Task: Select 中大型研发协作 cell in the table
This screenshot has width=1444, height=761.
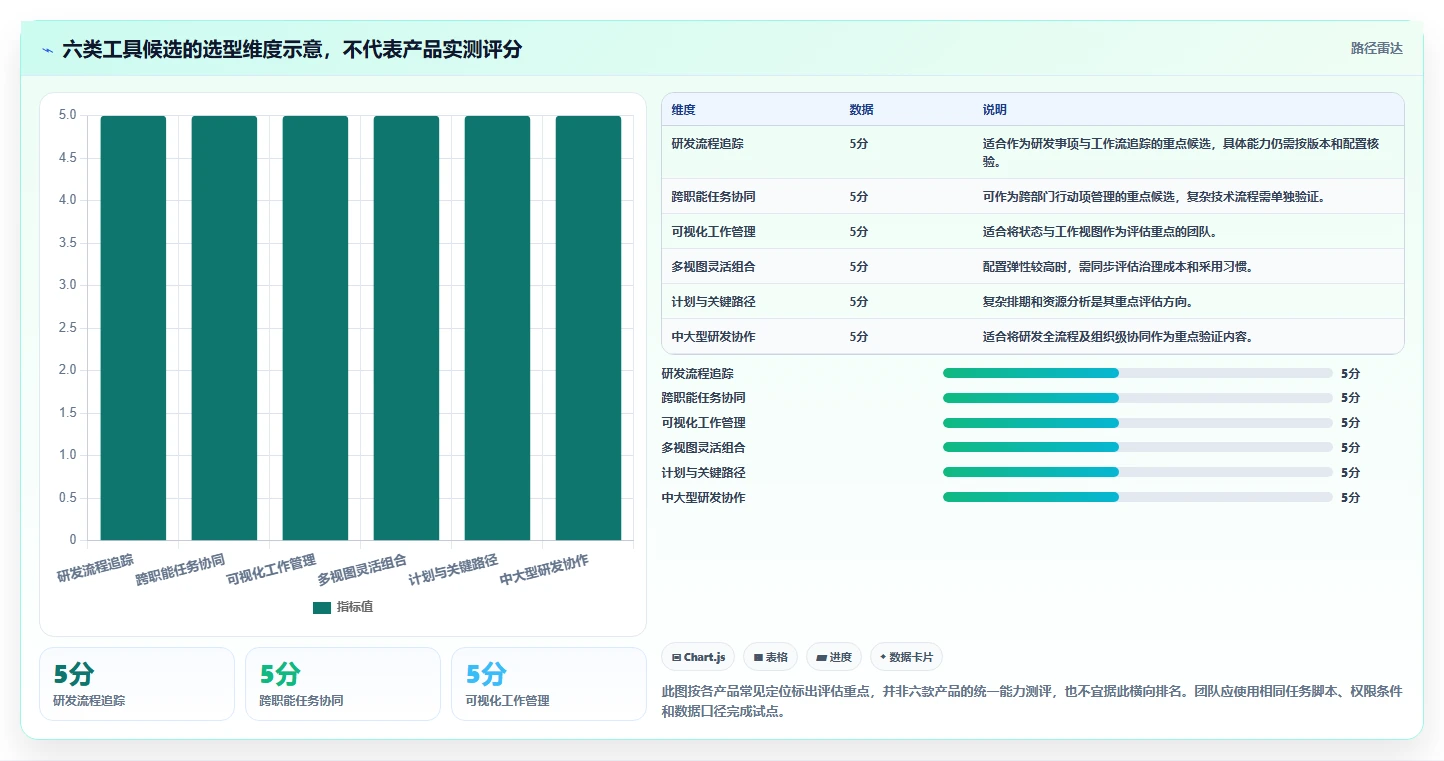Action: click(x=713, y=336)
